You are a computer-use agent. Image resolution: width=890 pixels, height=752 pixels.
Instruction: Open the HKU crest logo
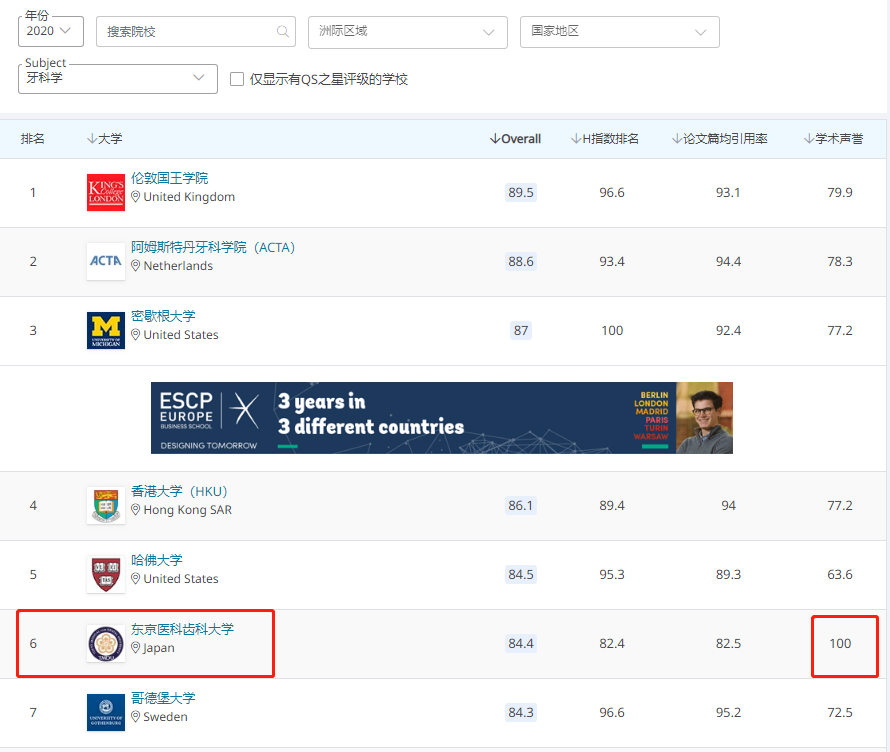tap(106, 505)
